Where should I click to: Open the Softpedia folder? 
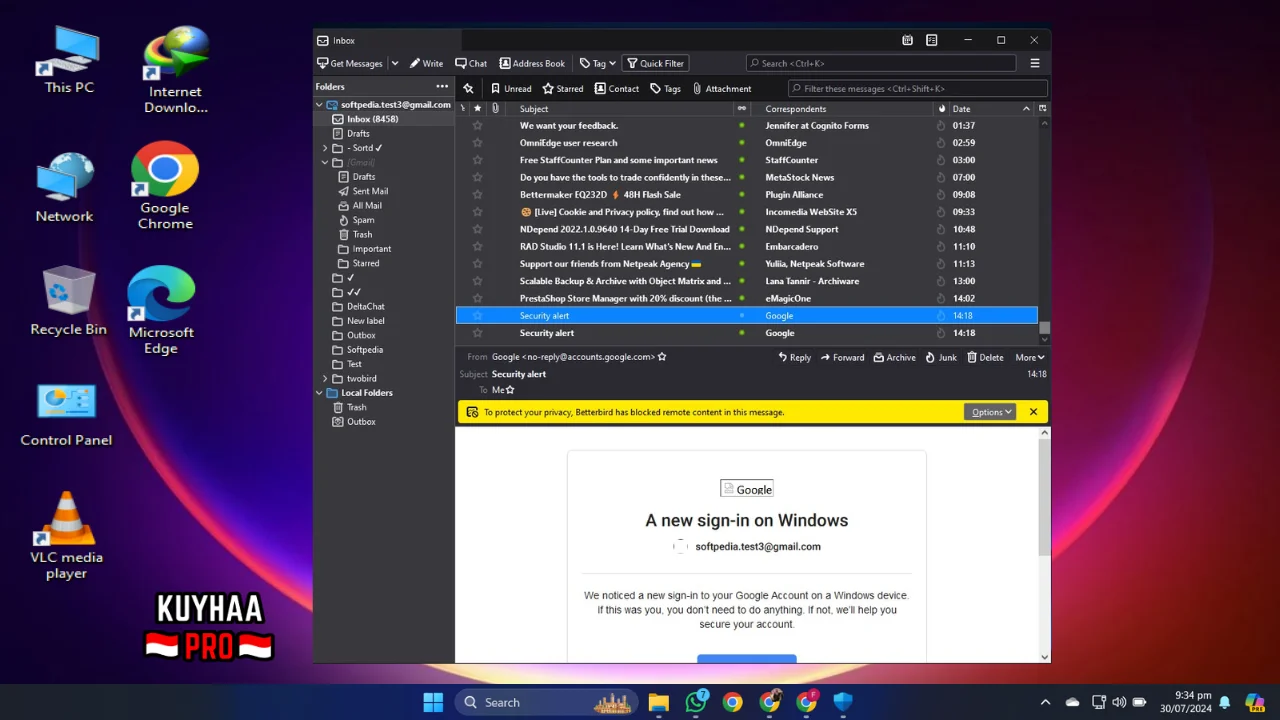point(364,350)
